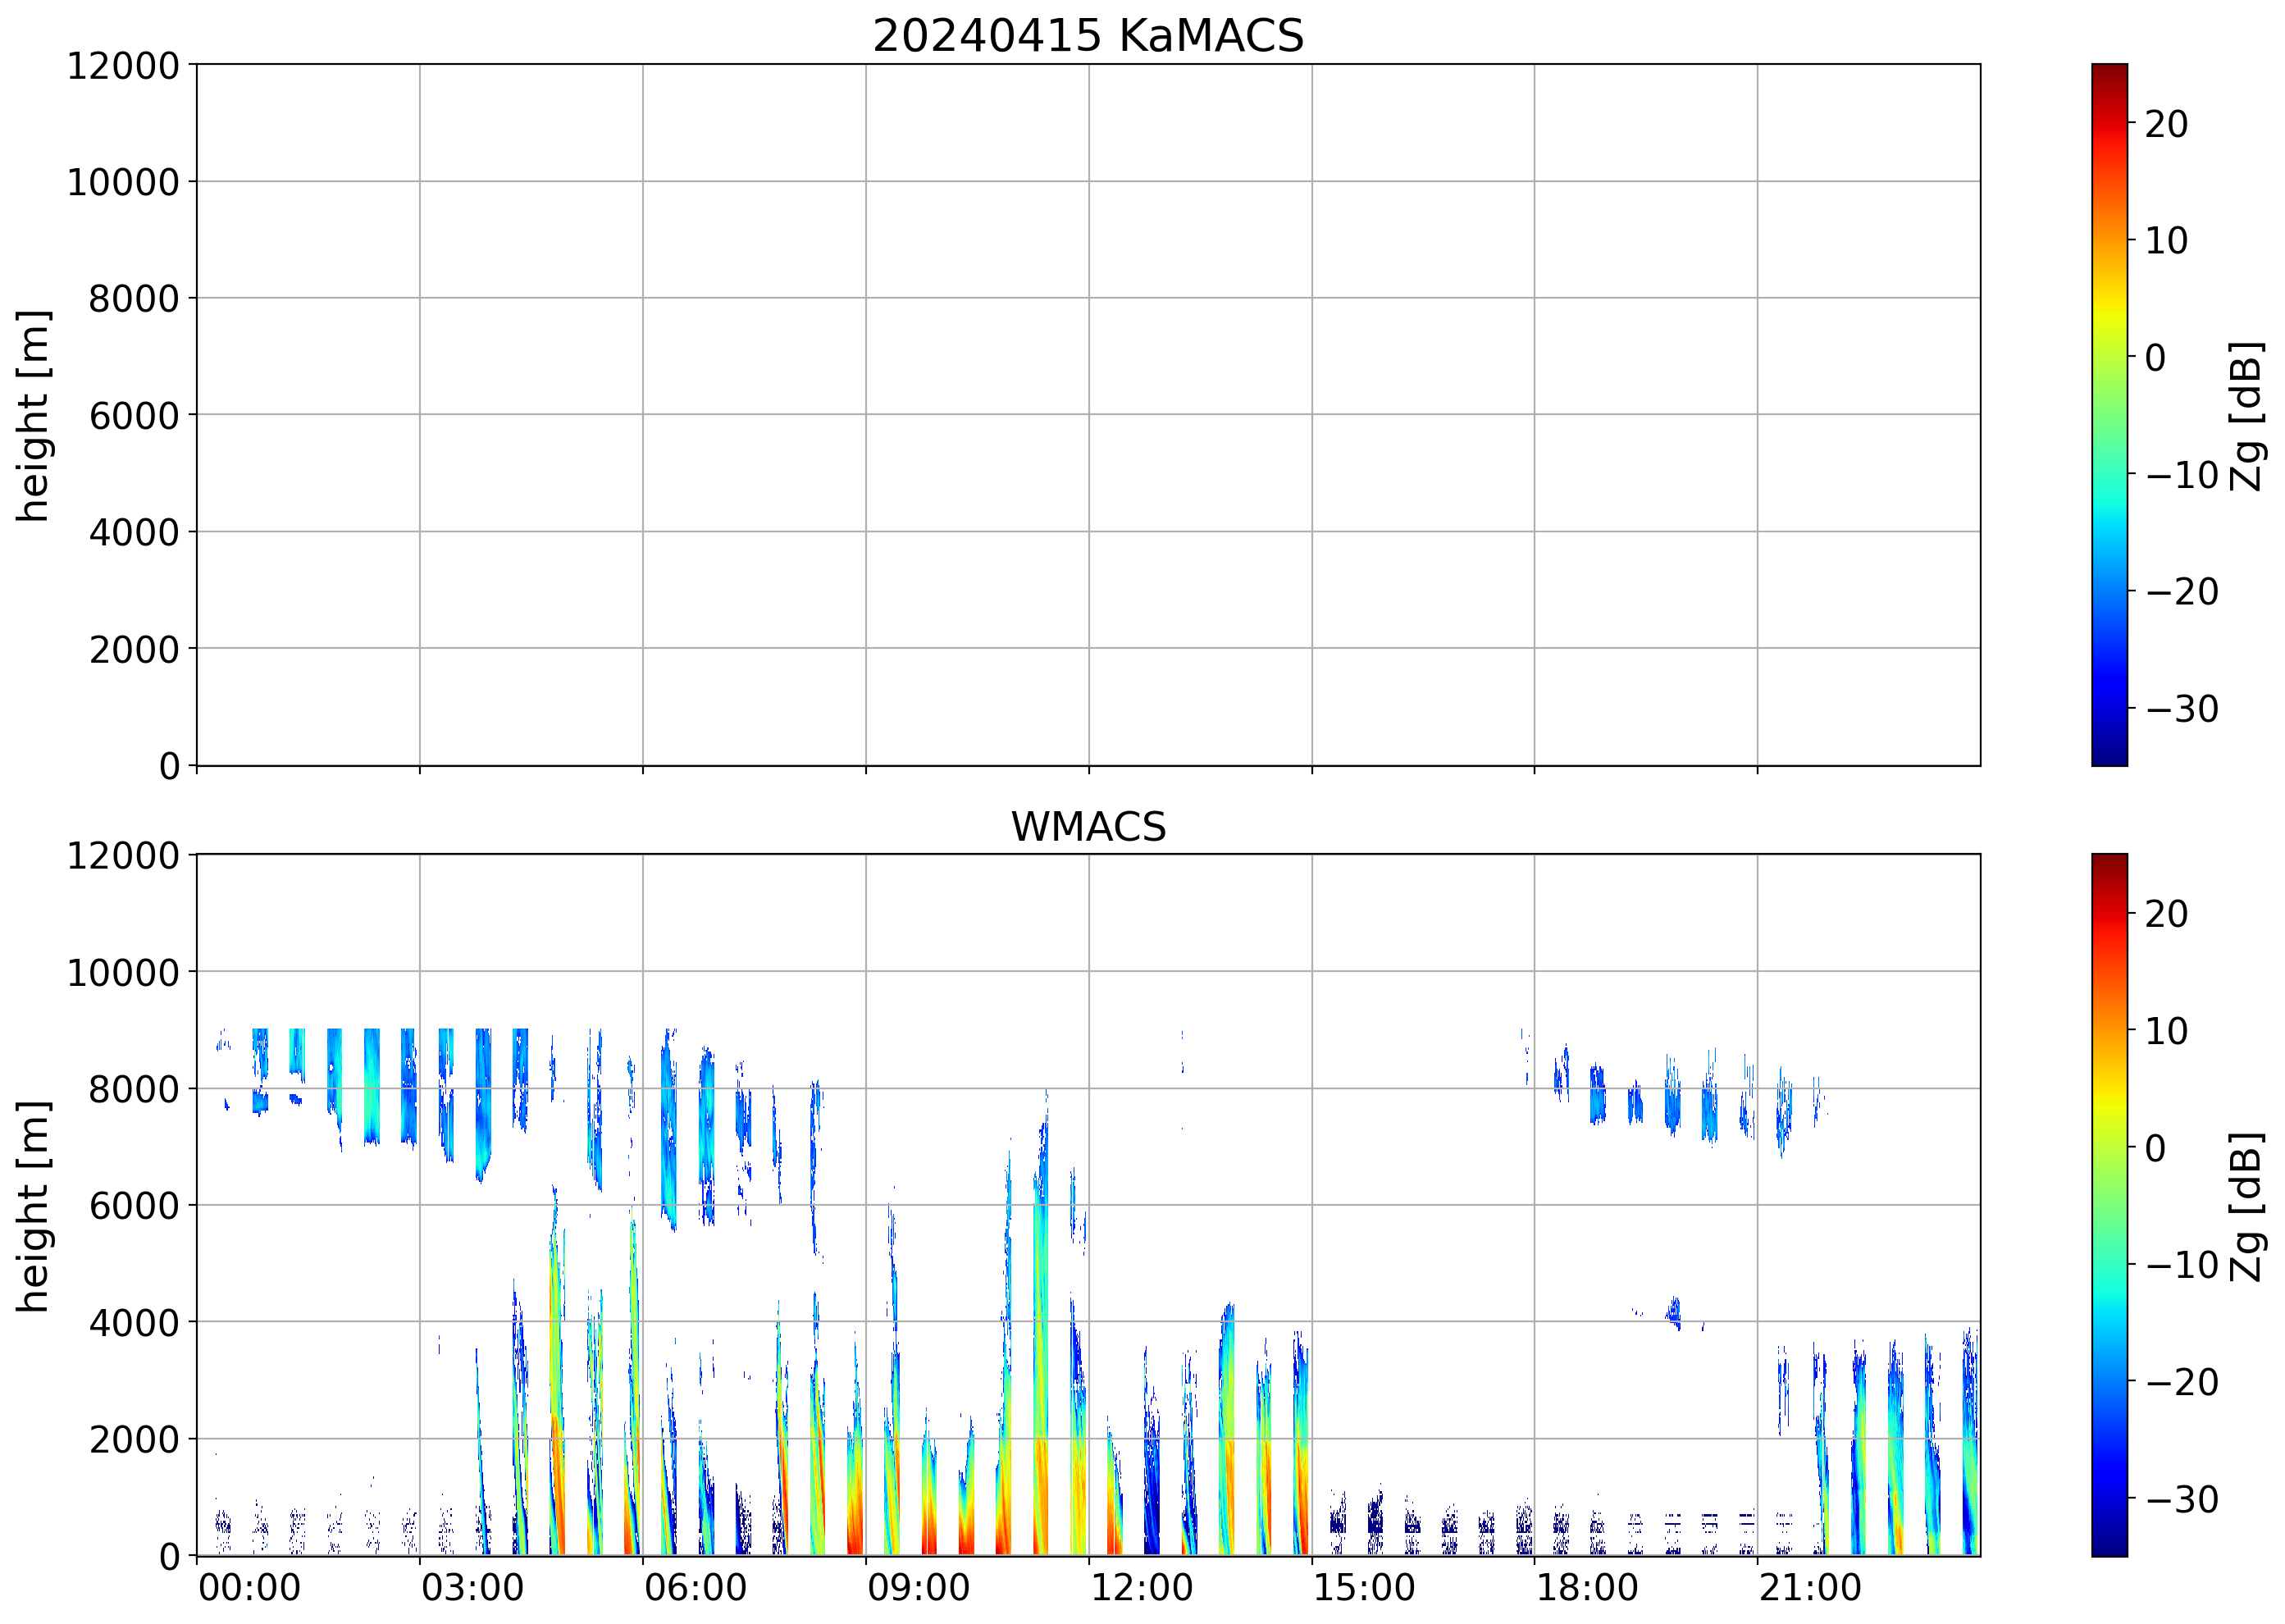Click the WMACS subplot title
The image size is (2285, 1624).
point(1088,827)
